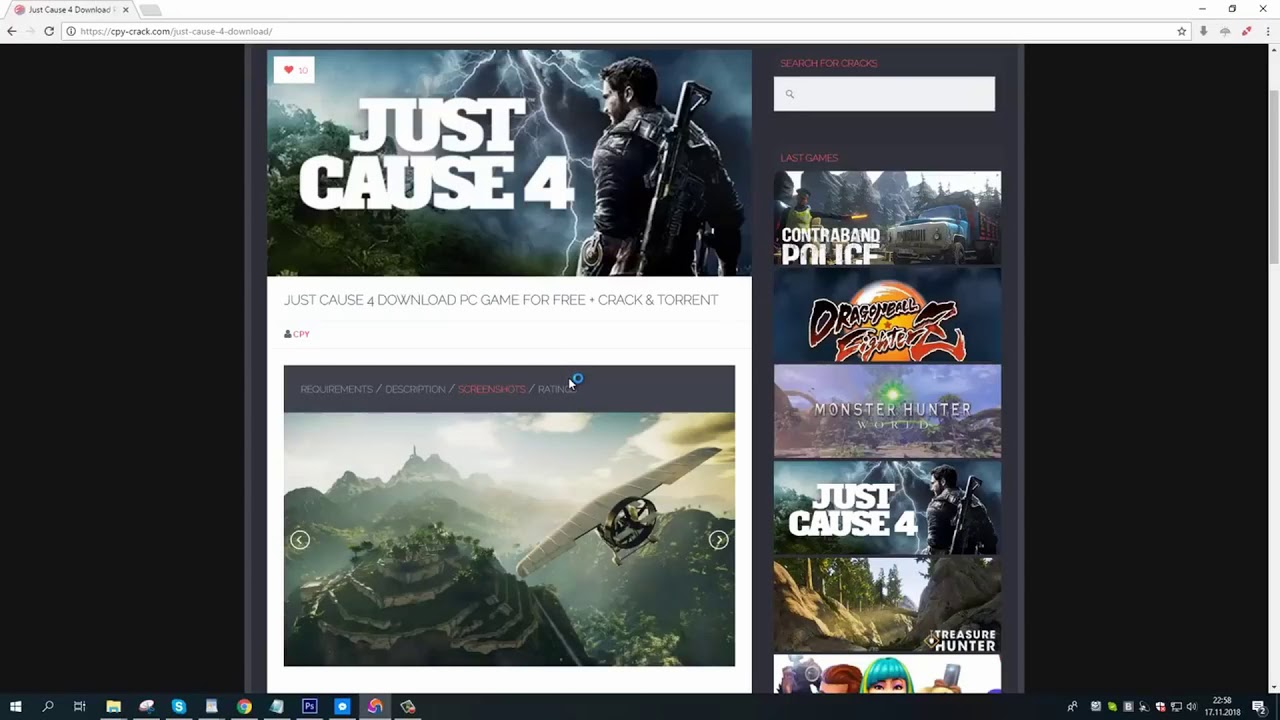Screen dimensions: 1280x720
Task: Switch to the Ratings tab
Action: coord(556,389)
